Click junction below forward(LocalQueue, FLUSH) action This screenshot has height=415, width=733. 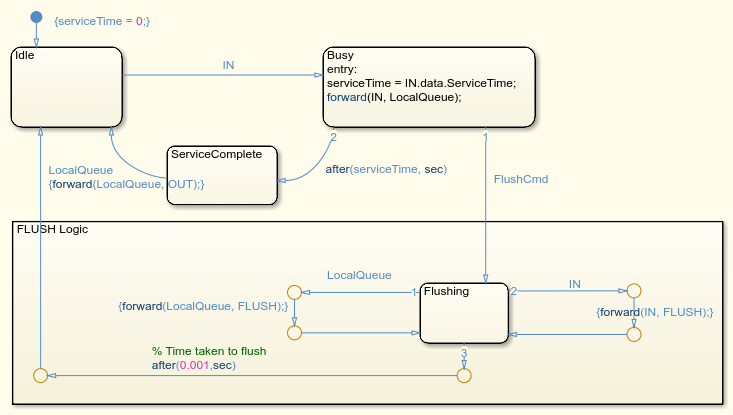coord(294,333)
